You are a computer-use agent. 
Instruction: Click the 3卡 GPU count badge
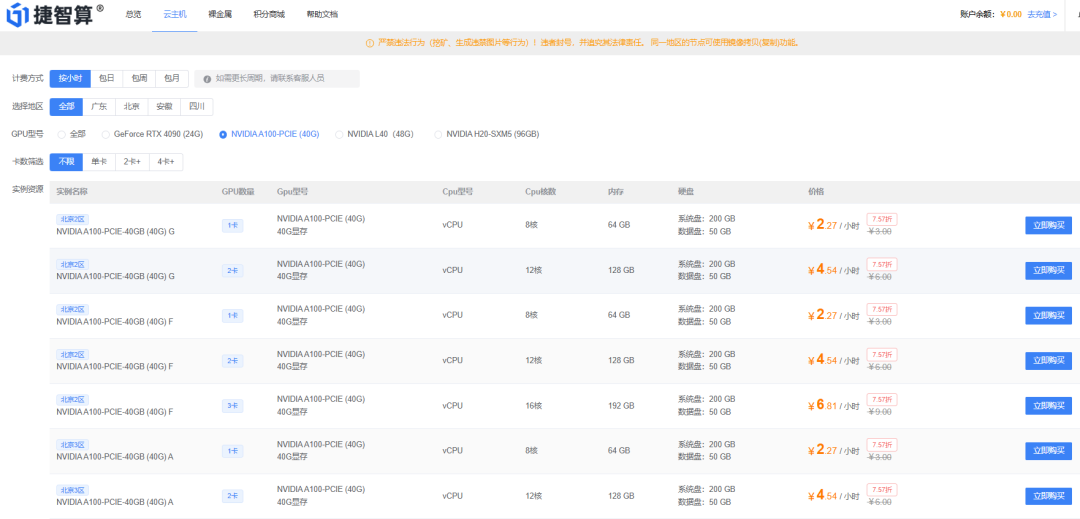click(x=232, y=406)
